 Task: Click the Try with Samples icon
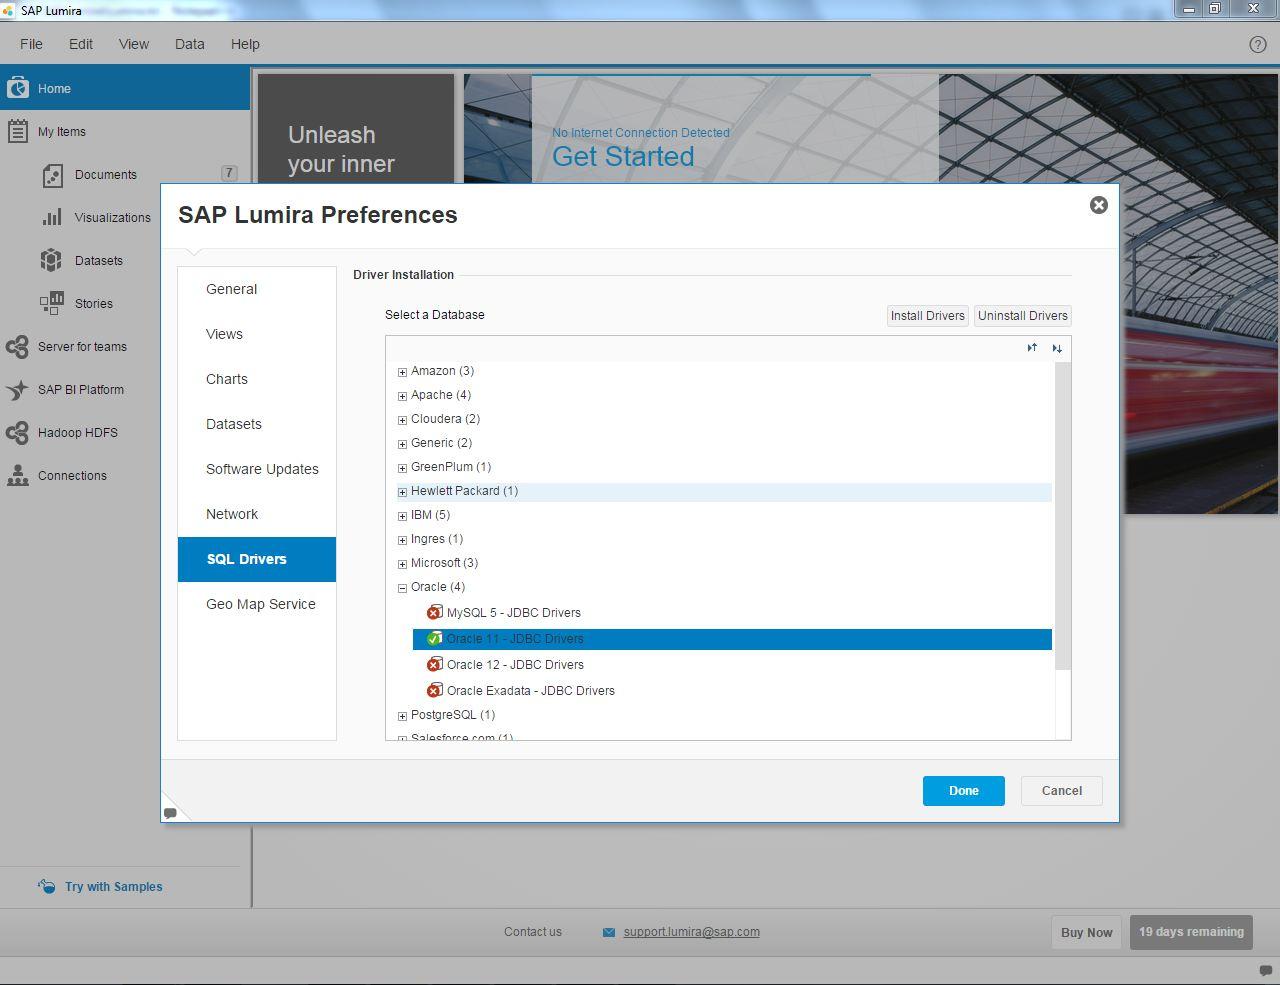(x=47, y=886)
